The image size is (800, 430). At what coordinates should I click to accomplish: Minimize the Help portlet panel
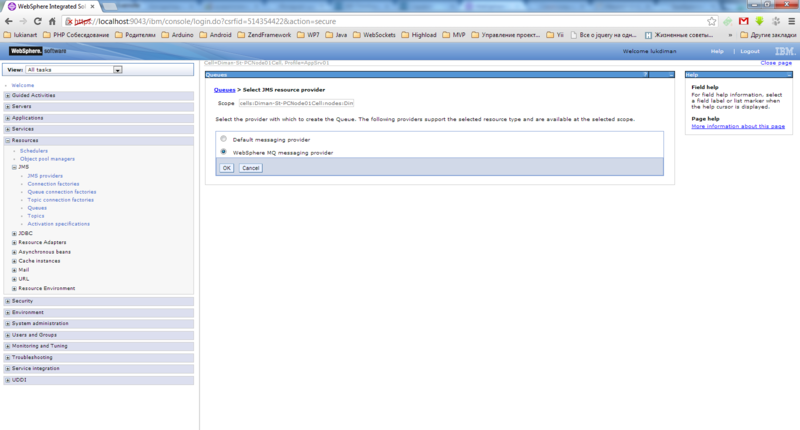789,75
